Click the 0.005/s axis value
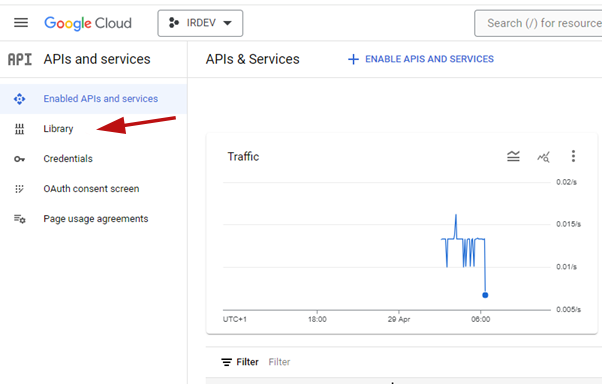Viewport: 602px width, 384px height. pos(569,309)
